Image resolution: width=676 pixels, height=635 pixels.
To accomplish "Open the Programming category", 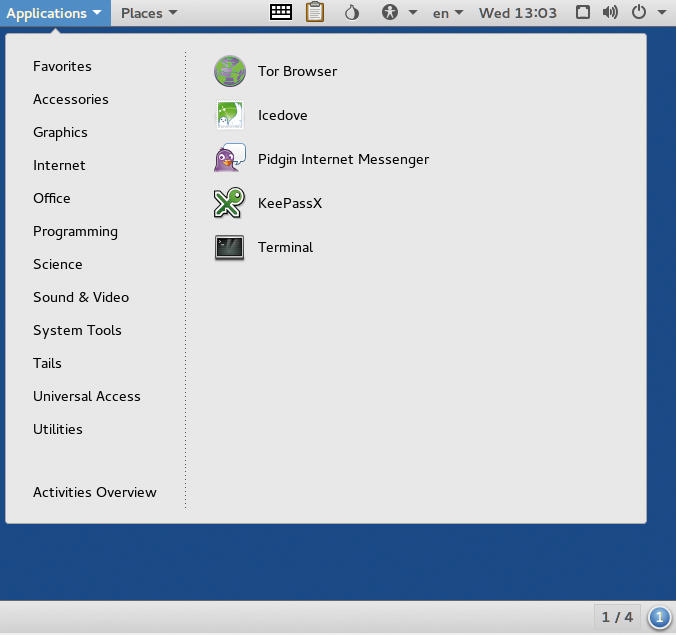I will (x=75, y=232).
